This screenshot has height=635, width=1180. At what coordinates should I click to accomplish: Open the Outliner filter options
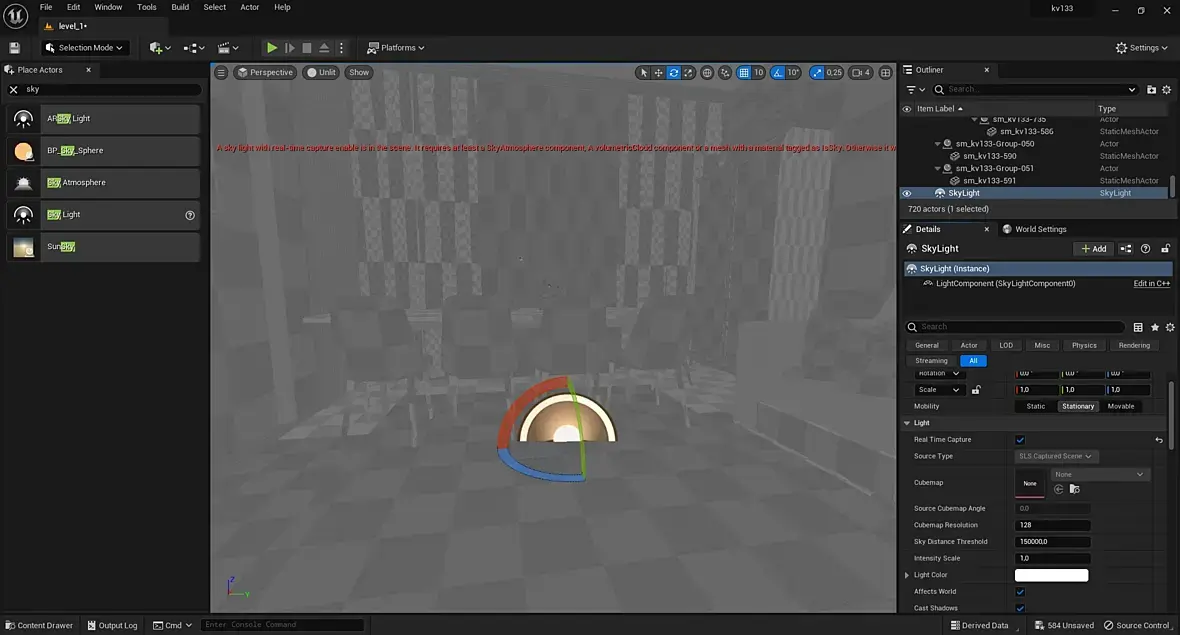(915, 90)
